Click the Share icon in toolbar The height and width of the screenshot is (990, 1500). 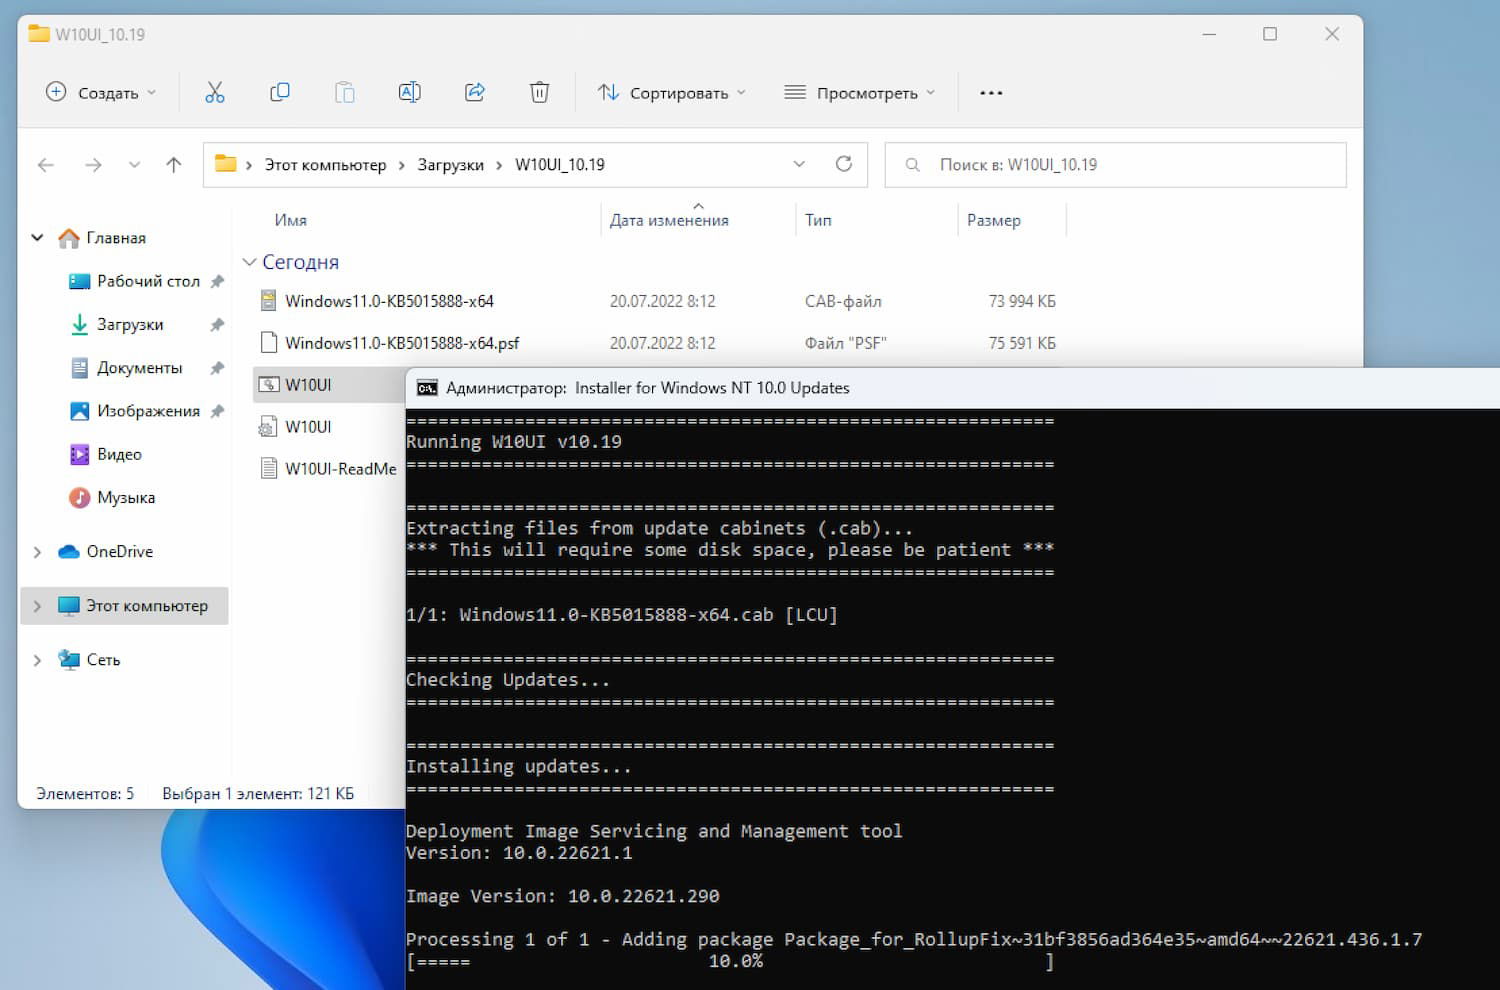[475, 93]
